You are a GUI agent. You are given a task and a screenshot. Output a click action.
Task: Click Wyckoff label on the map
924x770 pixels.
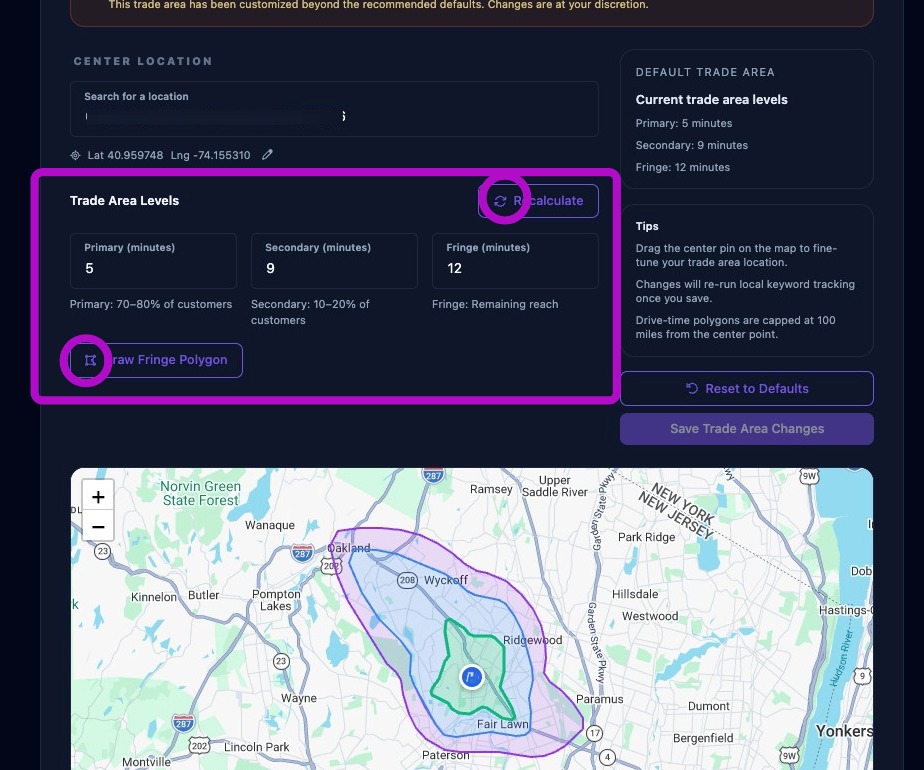[x=446, y=580]
